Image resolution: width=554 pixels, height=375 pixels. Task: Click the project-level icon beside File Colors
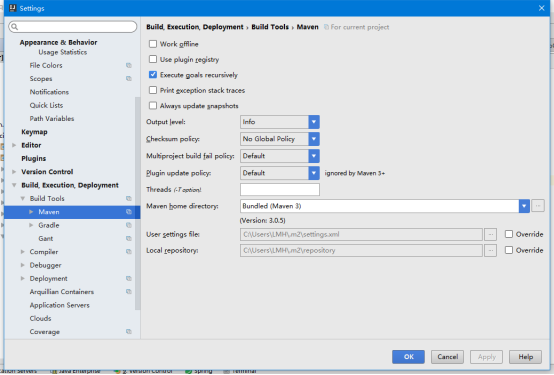(129, 65)
